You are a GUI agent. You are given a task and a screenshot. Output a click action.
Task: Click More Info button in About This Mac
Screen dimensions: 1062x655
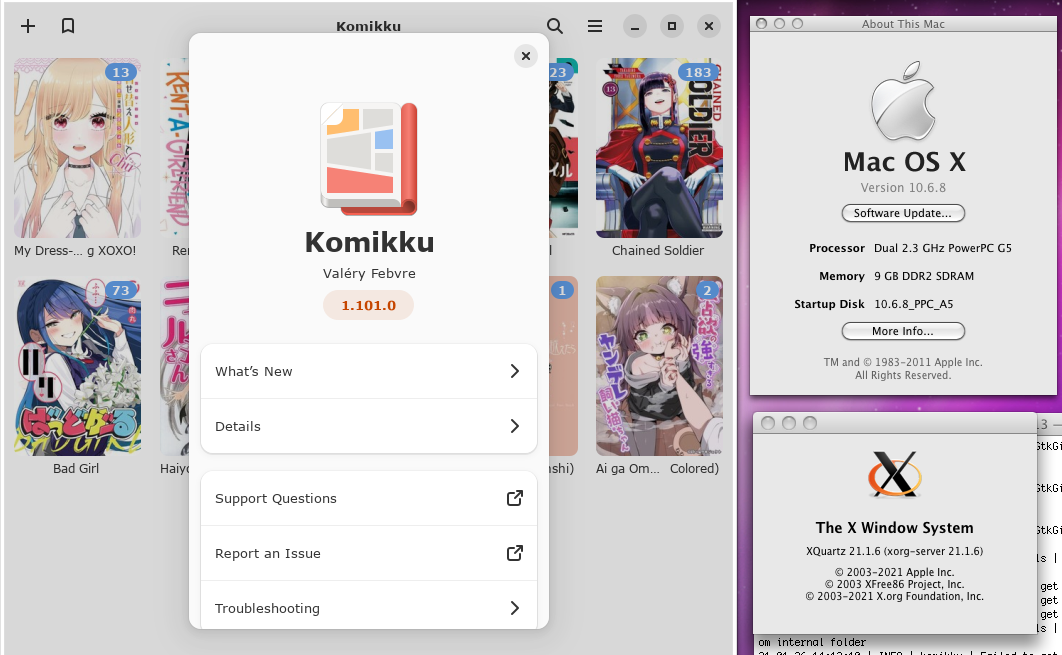tap(903, 331)
